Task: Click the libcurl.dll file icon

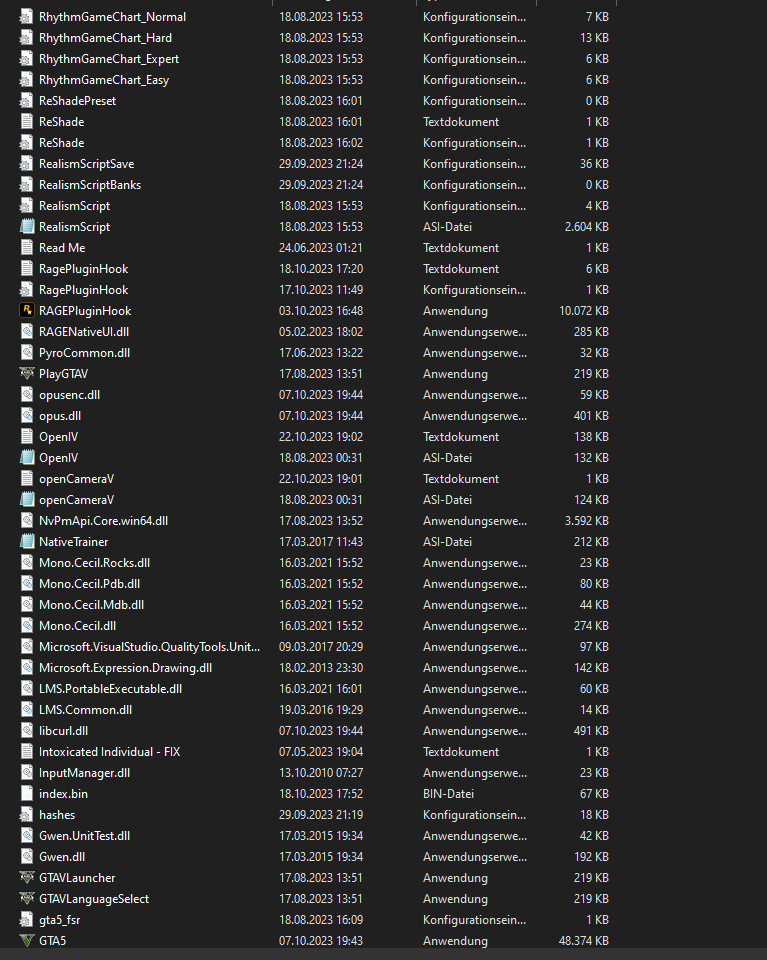Action: (26, 730)
